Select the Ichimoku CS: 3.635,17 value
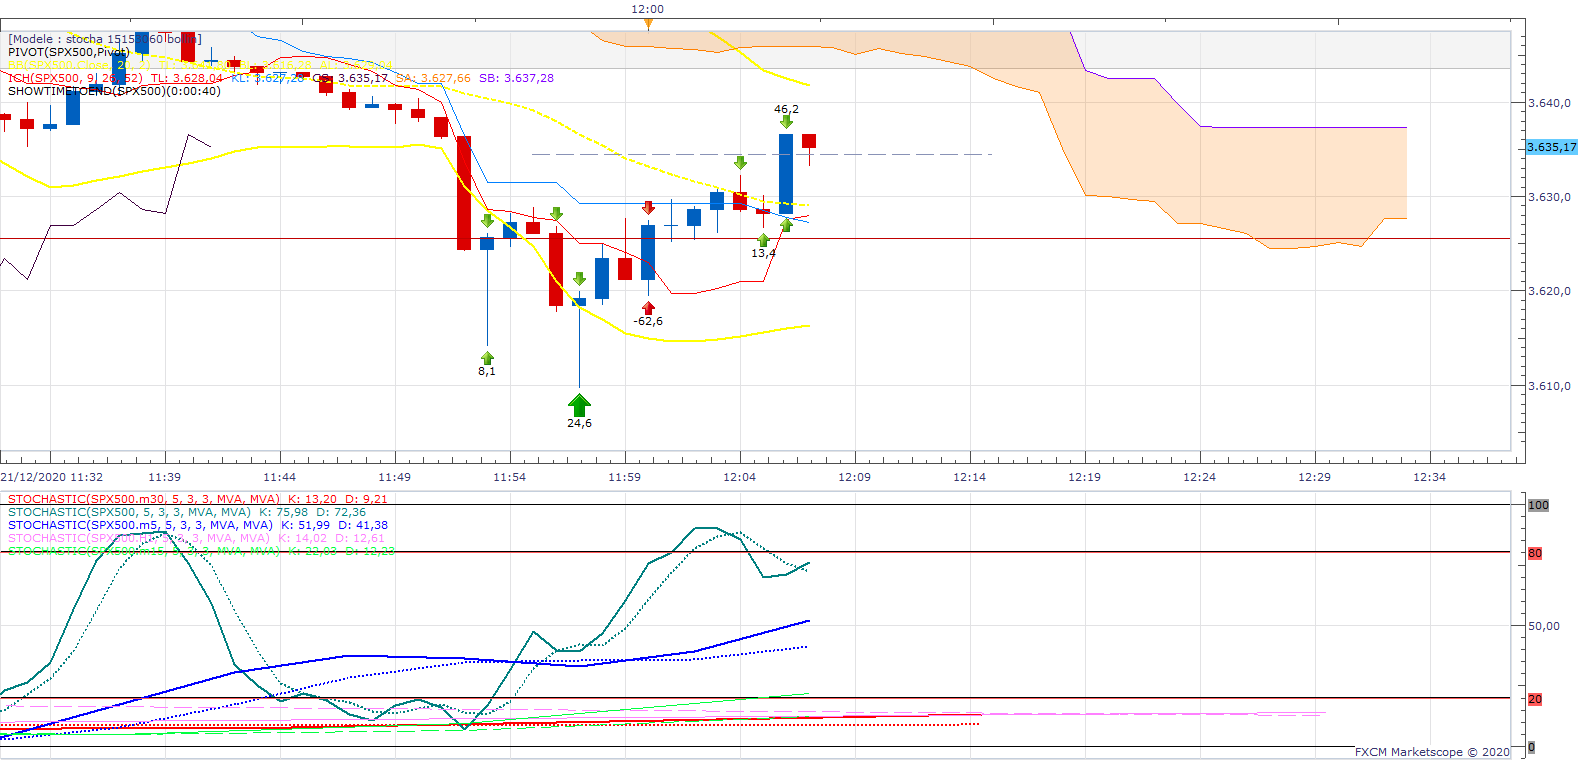This screenshot has height=760, width=1583. tap(350, 78)
